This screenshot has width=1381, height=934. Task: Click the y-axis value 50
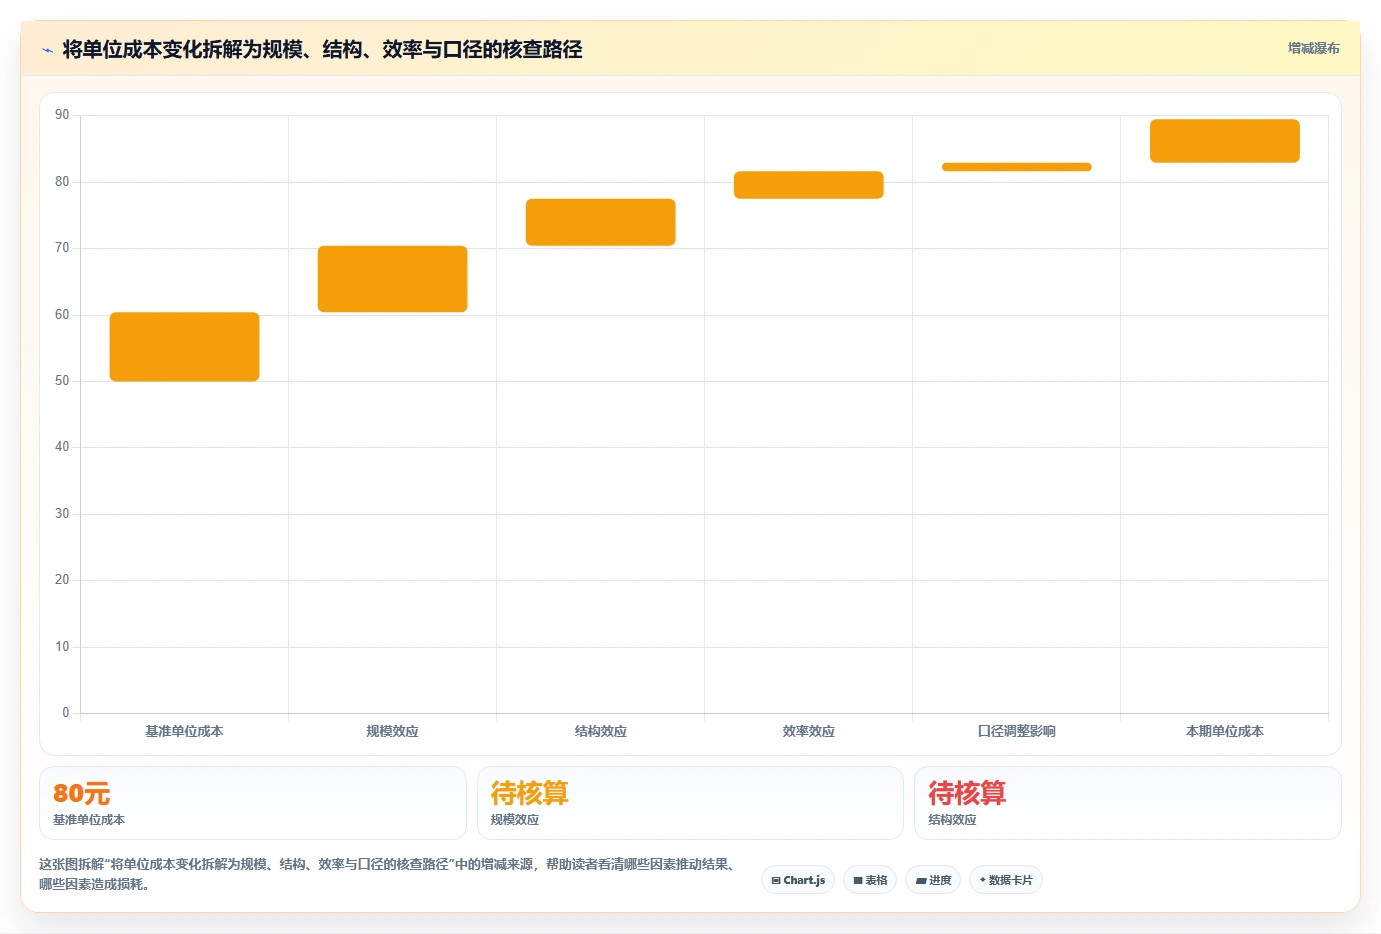coord(62,381)
